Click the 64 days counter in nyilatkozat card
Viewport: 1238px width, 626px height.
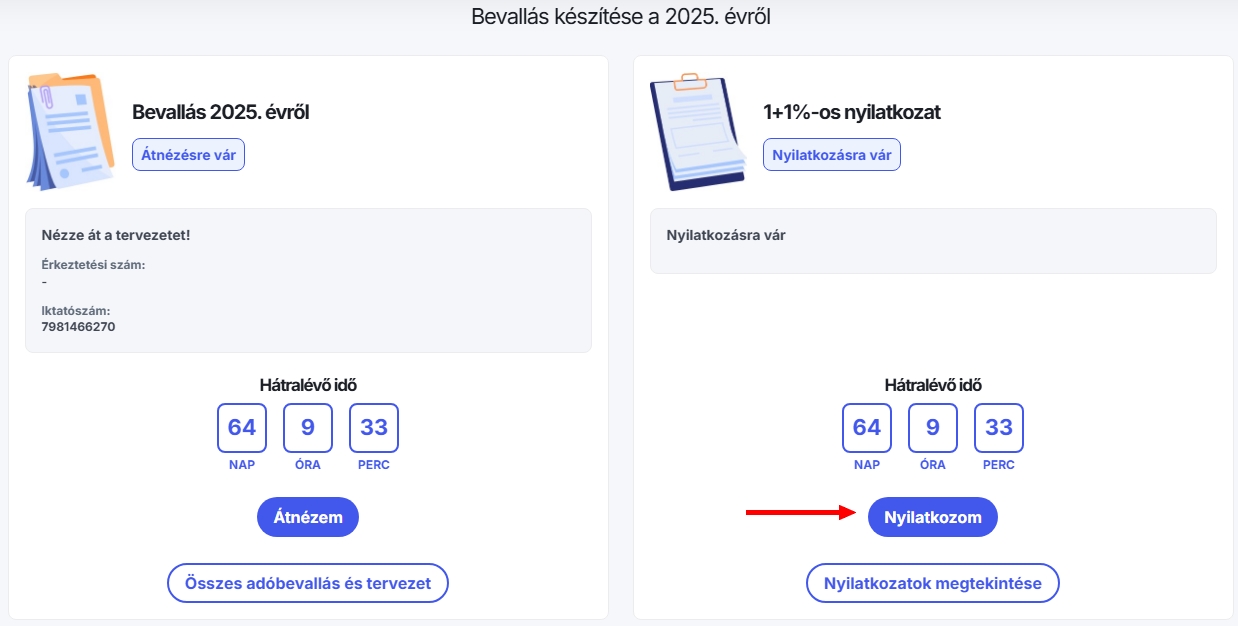click(x=867, y=428)
